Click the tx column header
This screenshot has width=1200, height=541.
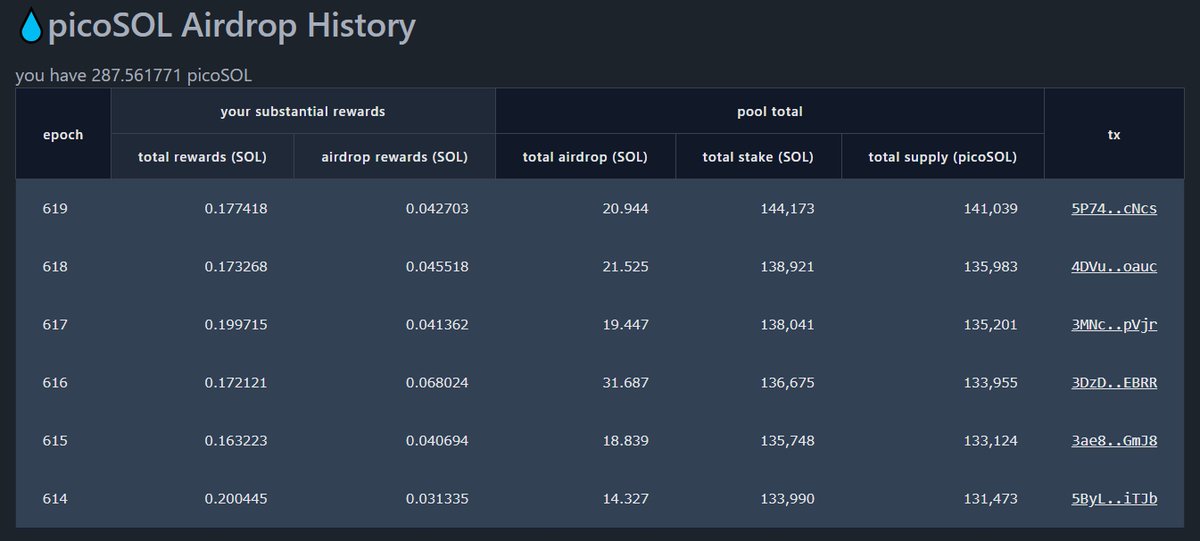coord(1114,134)
